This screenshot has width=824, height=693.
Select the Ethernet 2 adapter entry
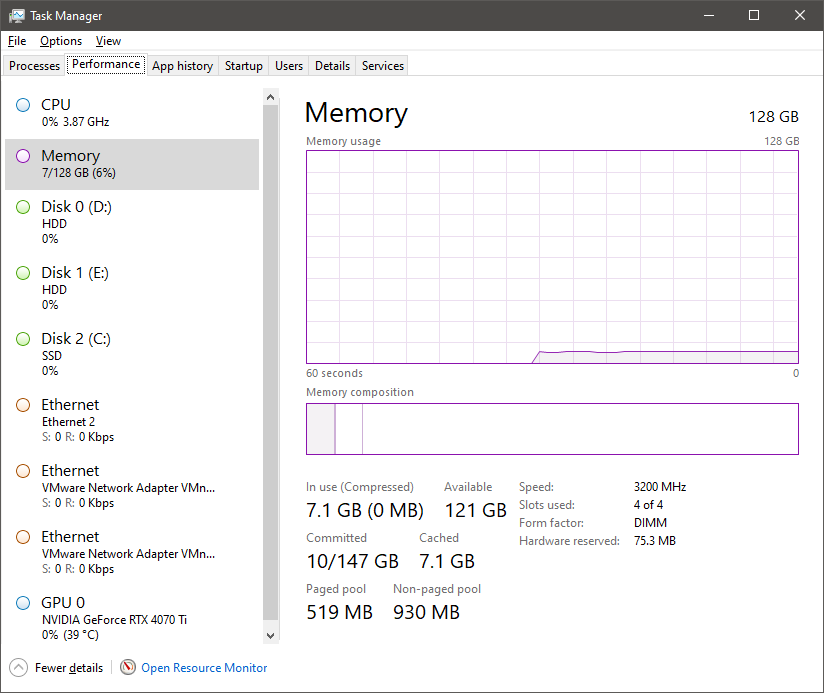pos(132,420)
